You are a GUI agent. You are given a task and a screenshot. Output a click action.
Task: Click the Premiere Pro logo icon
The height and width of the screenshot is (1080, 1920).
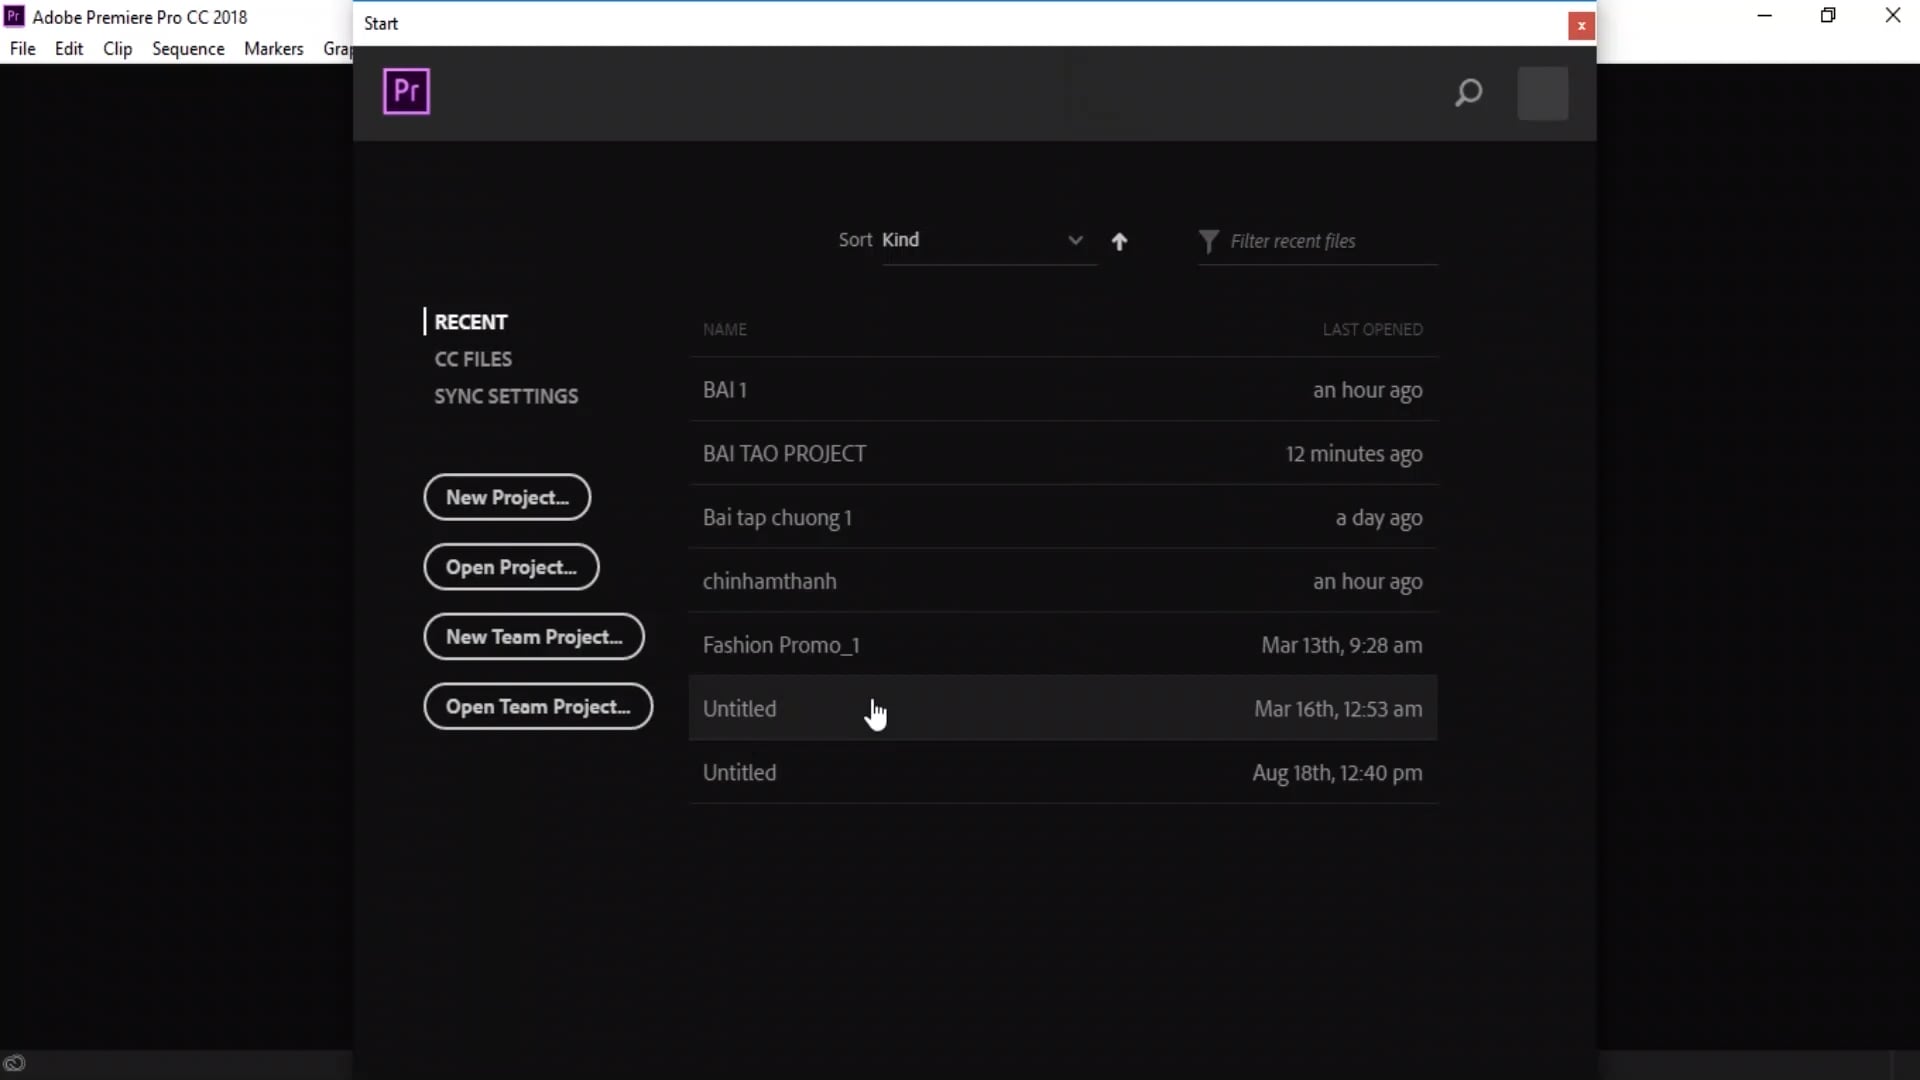(x=406, y=91)
